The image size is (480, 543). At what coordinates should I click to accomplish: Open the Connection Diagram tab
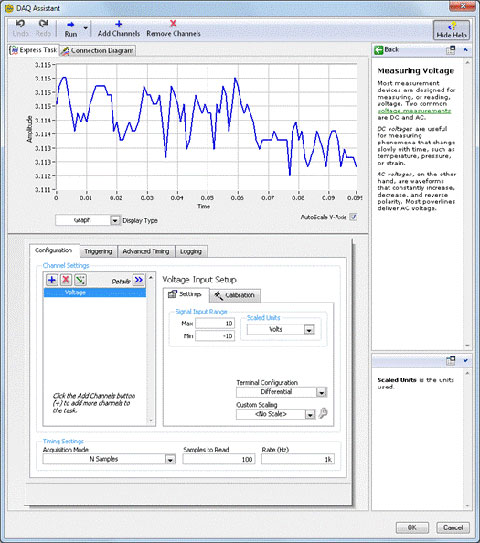pyautogui.click(x=97, y=51)
